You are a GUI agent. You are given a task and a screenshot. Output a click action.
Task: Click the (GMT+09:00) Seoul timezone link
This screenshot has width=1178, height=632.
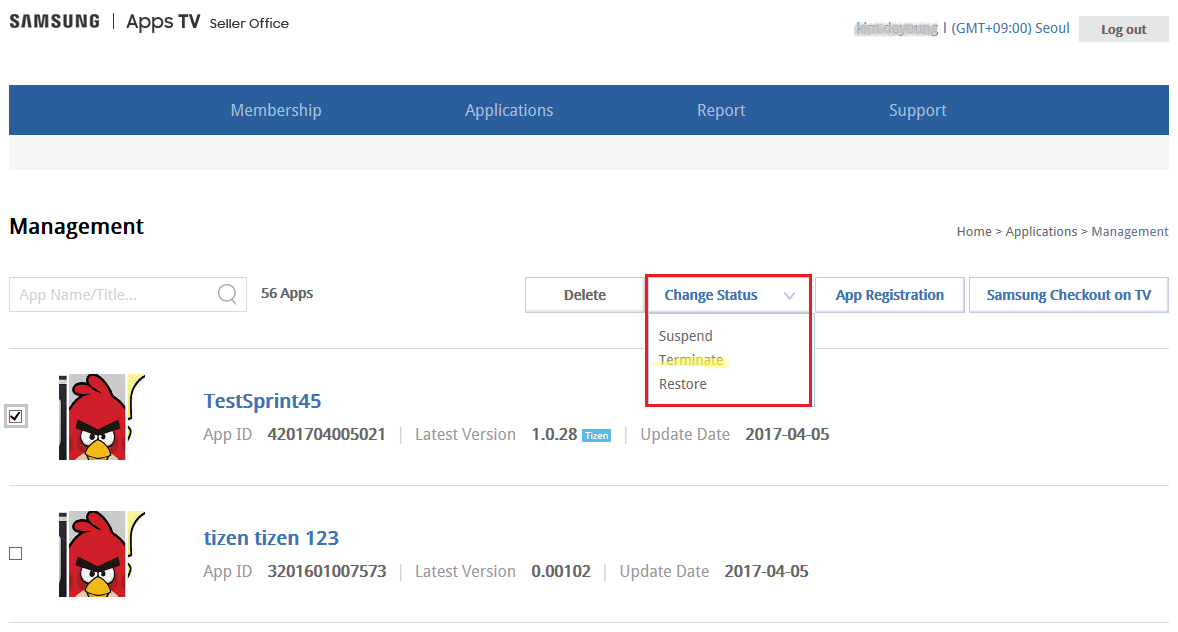[1010, 29]
